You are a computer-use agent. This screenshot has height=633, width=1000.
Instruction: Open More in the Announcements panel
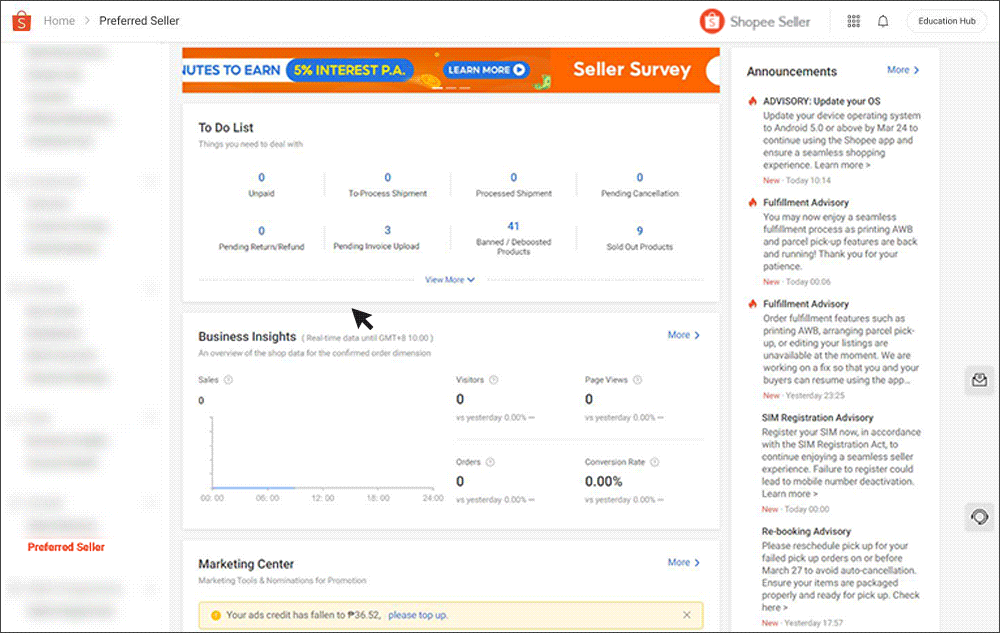click(903, 70)
